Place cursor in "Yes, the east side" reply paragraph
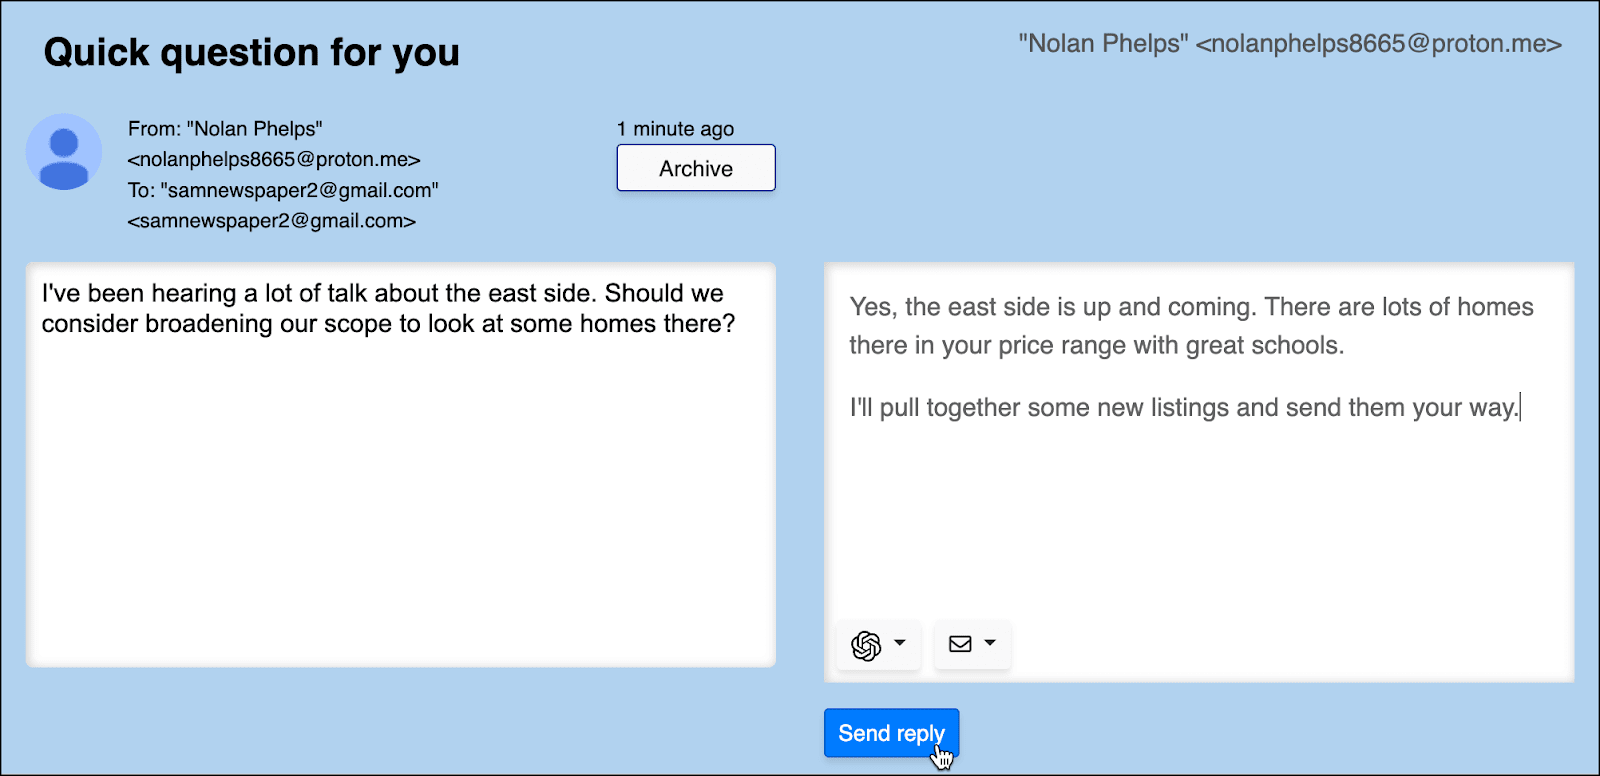The width and height of the screenshot is (1600, 776). pyautogui.click(x=1191, y=326)
